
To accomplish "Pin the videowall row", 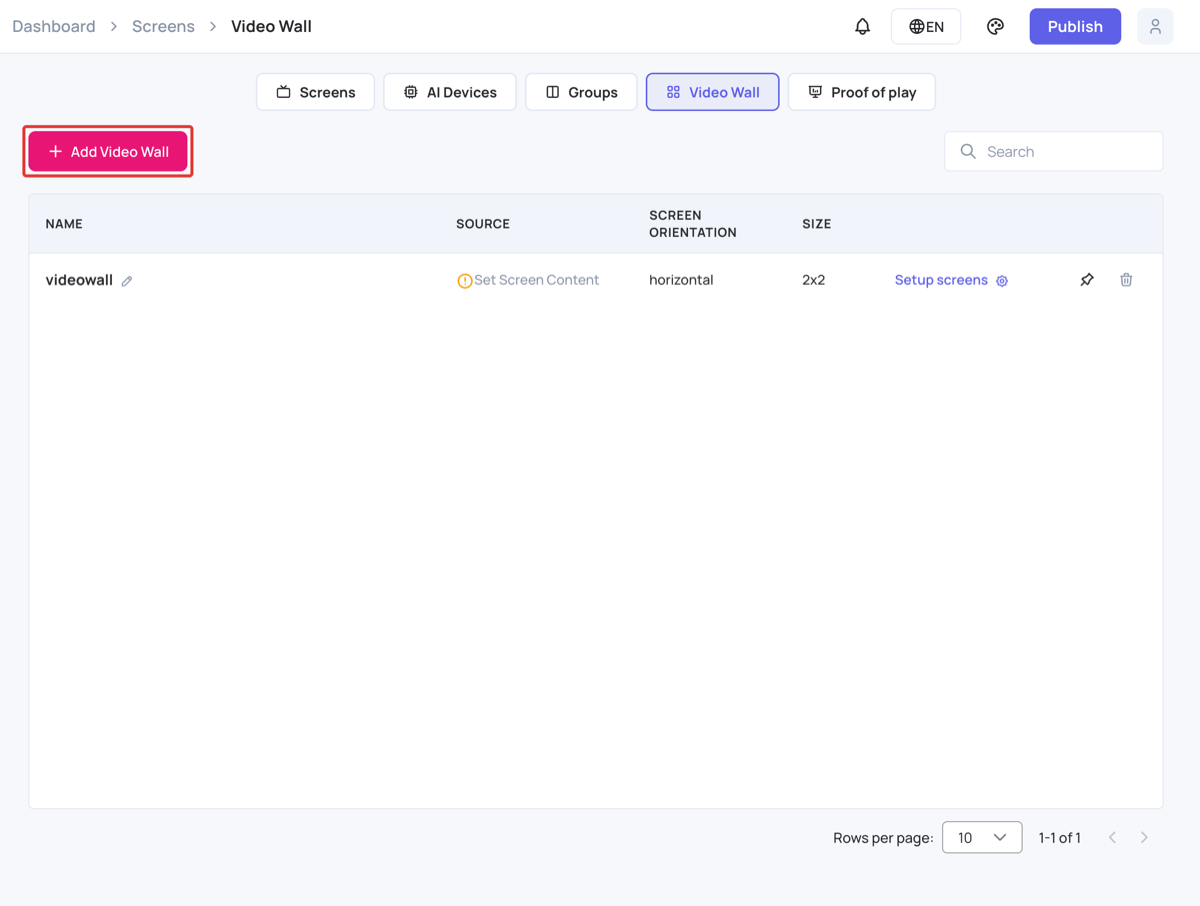I will coord(1087,280).
